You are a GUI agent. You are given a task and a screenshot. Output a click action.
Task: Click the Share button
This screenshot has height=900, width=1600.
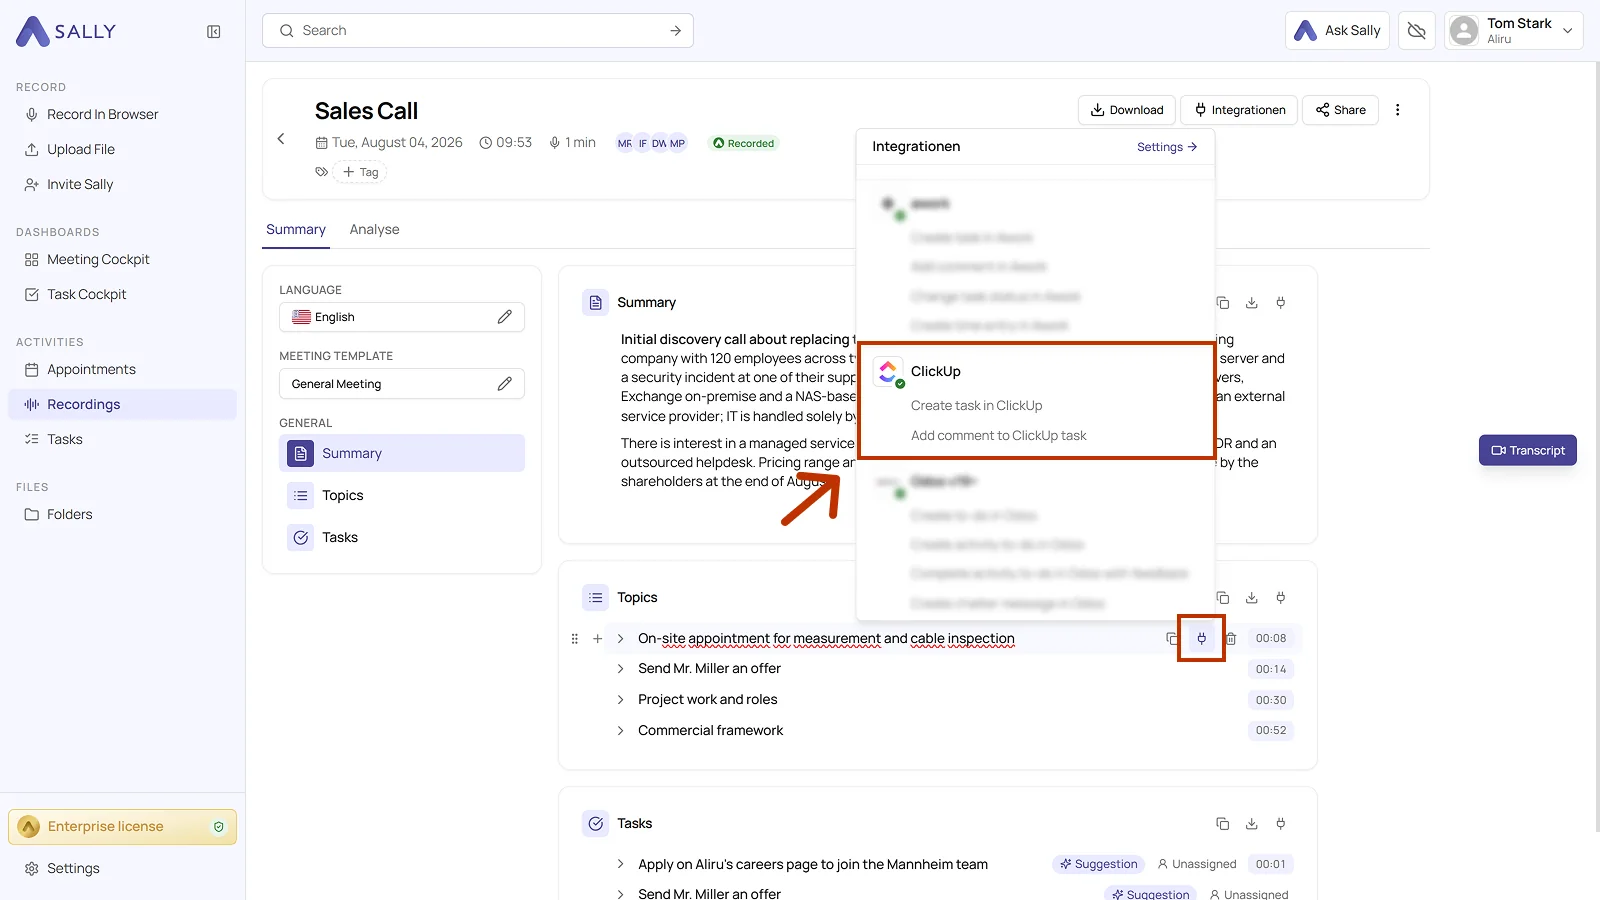coord(1340,110)
